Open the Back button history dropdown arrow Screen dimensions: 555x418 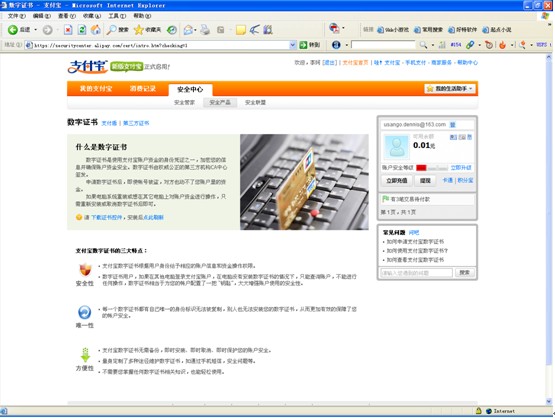pyautogui.click(x=35, y=30)
